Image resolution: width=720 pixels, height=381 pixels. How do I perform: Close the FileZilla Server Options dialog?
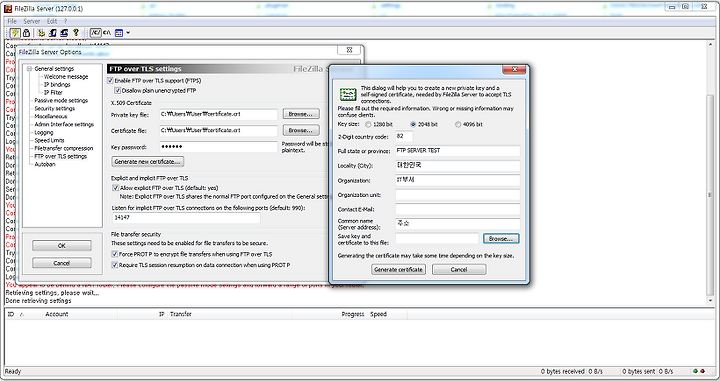(349, 50)
